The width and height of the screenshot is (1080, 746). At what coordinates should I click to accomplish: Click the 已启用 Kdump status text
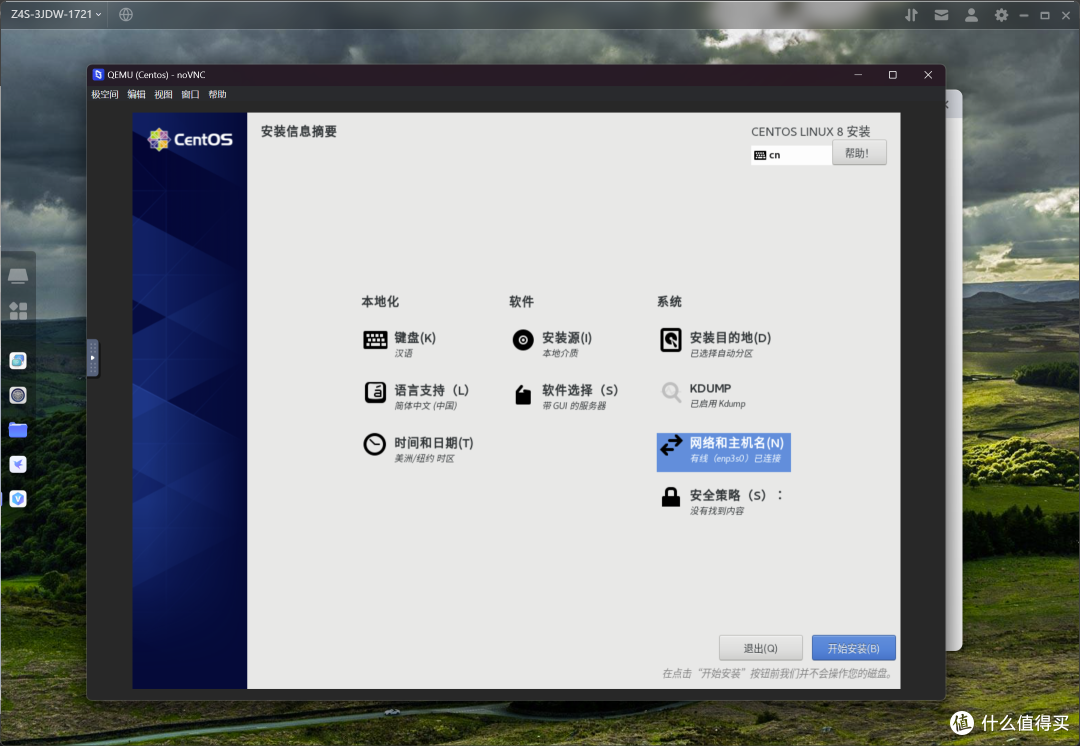[718, 404]
